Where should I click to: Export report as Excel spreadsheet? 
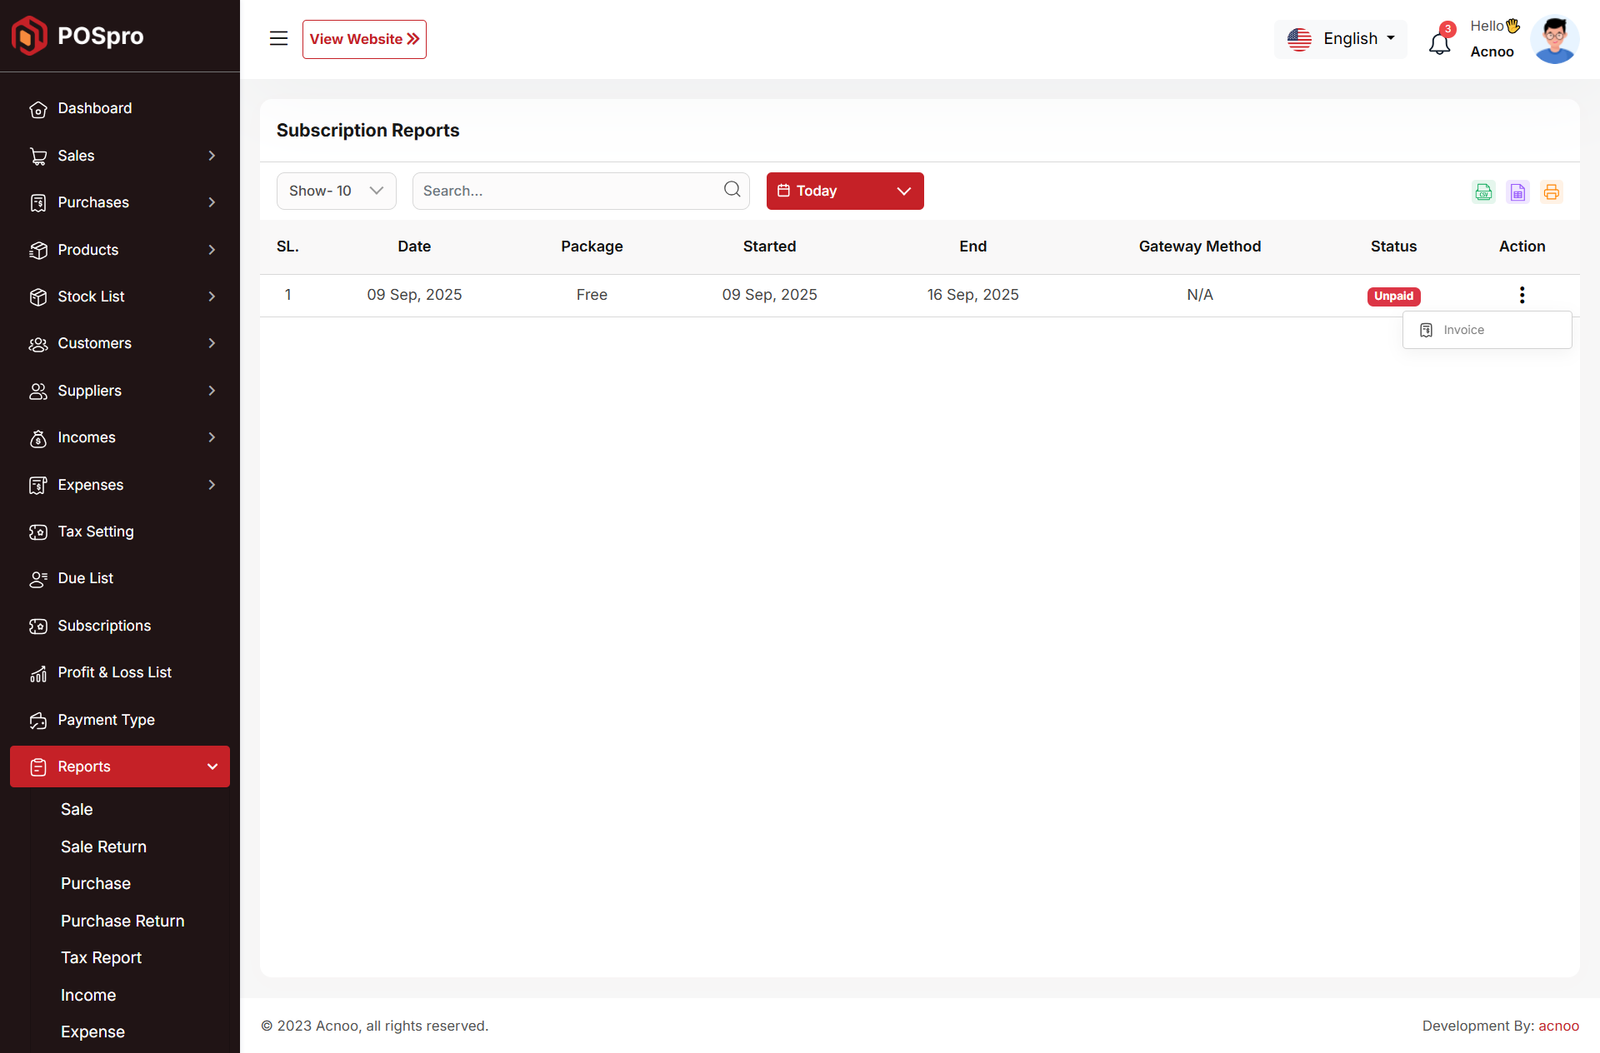pyautogui.click(x=1517, y=192)
